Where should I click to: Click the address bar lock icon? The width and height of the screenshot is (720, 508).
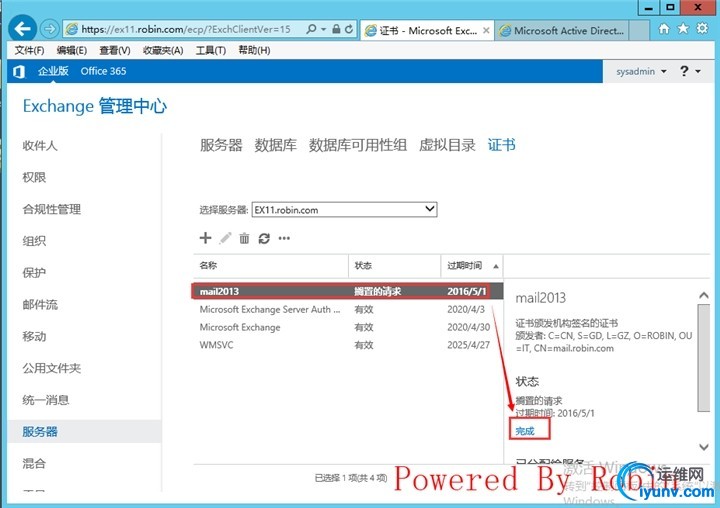click(x=337, y=29)
